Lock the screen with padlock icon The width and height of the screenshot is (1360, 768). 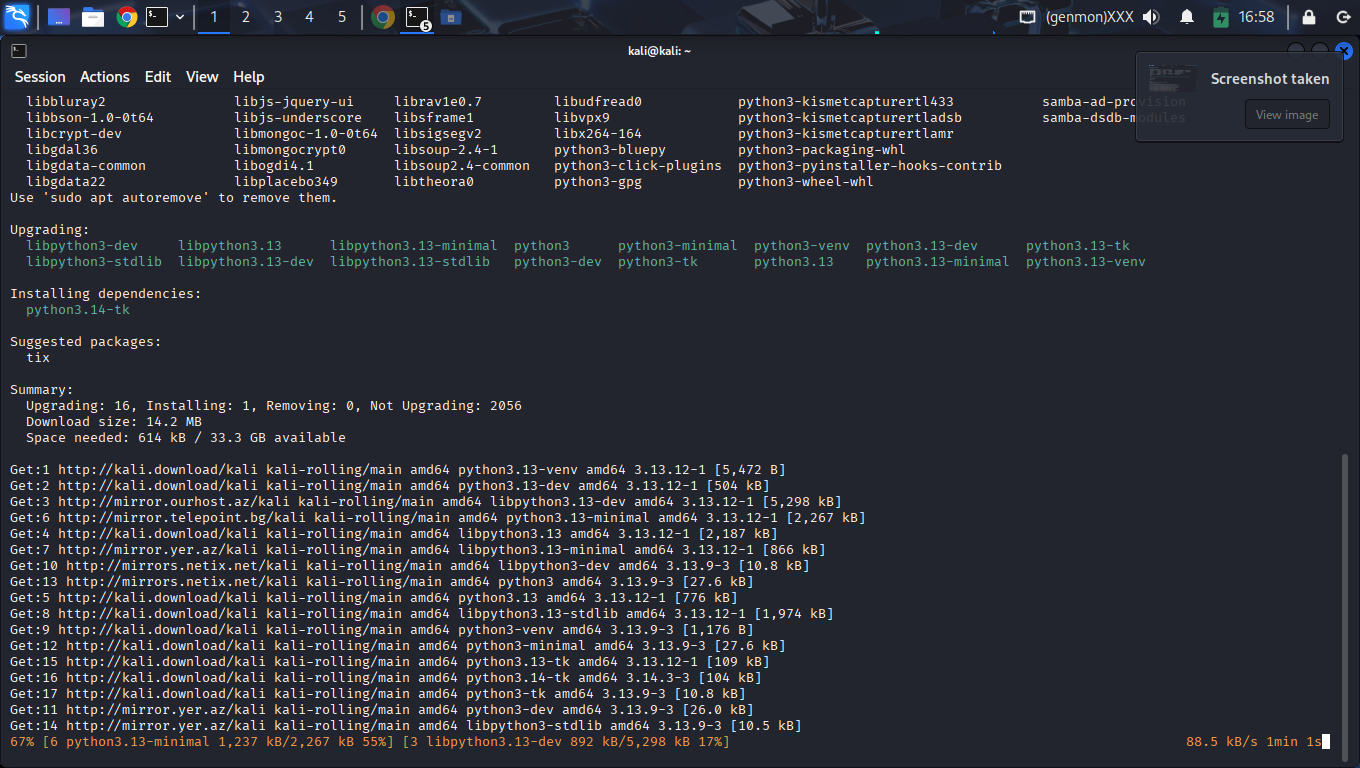coord(1308,17)
